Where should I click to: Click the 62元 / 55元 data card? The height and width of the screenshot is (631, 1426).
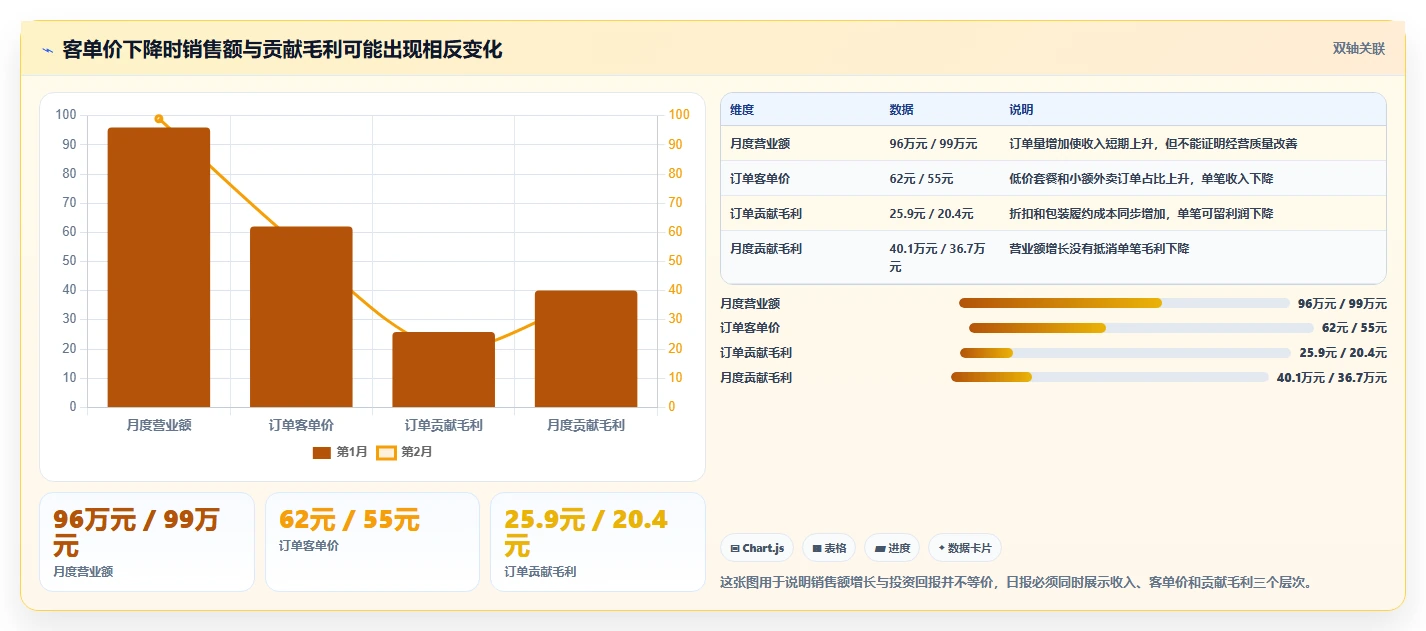pyautogui.click(x=372, y=542)
